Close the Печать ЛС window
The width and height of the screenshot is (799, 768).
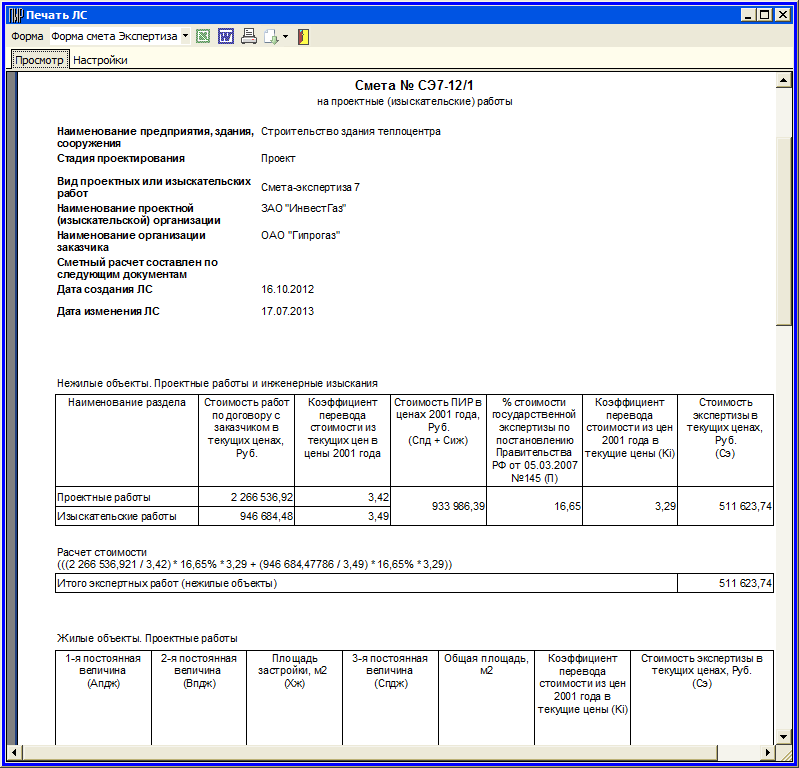pos(784,15)
